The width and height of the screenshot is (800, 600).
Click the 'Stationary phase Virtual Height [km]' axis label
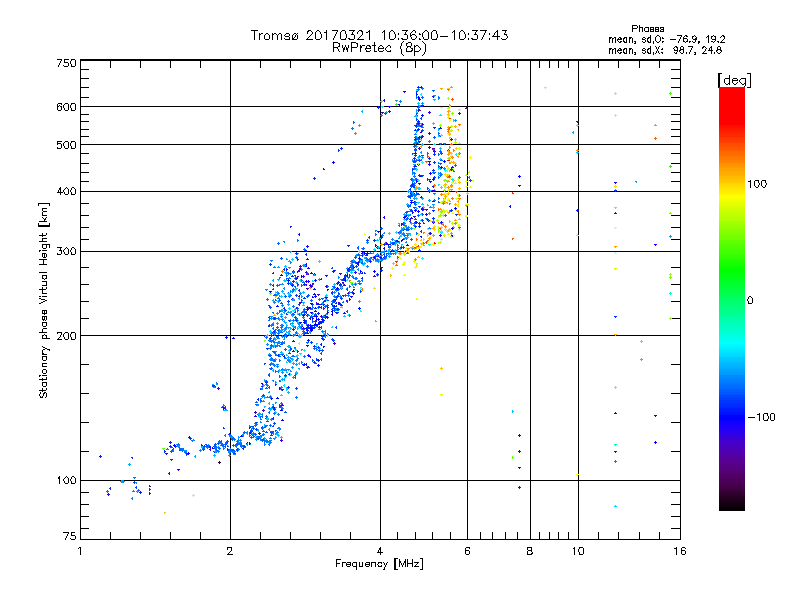coord(44,301)
